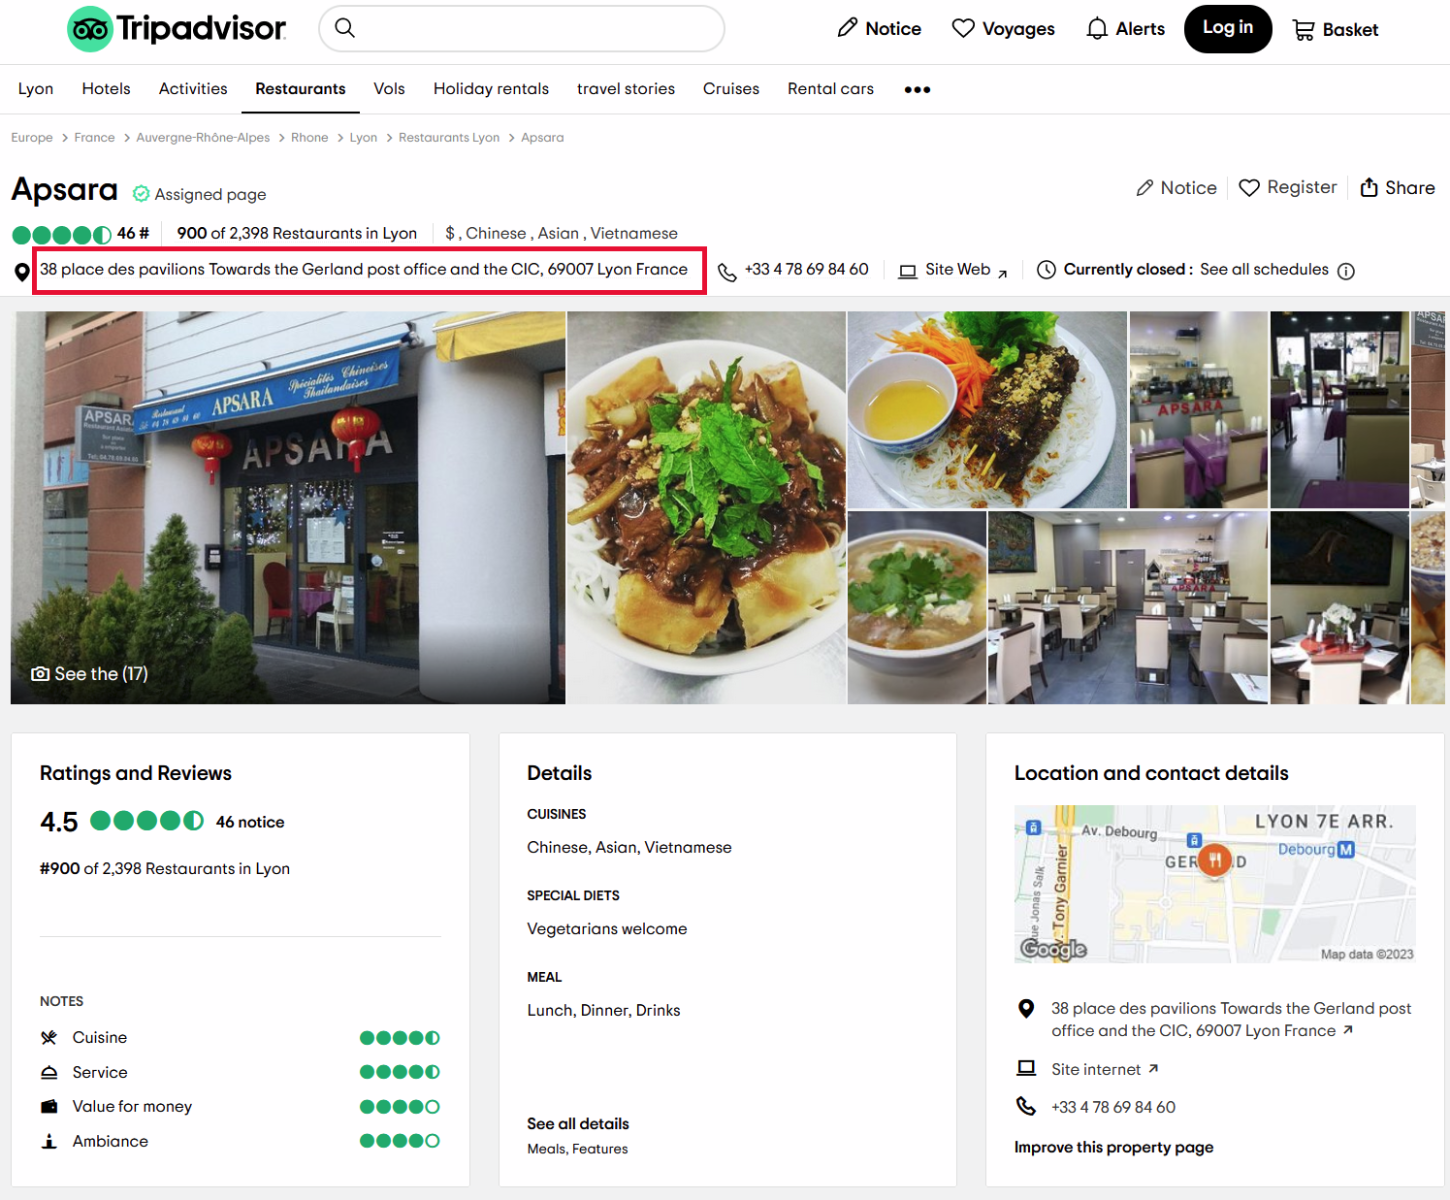Open the Basket cart icon
This screenshot has height=1200, width=1450.
pos(1304,30)
